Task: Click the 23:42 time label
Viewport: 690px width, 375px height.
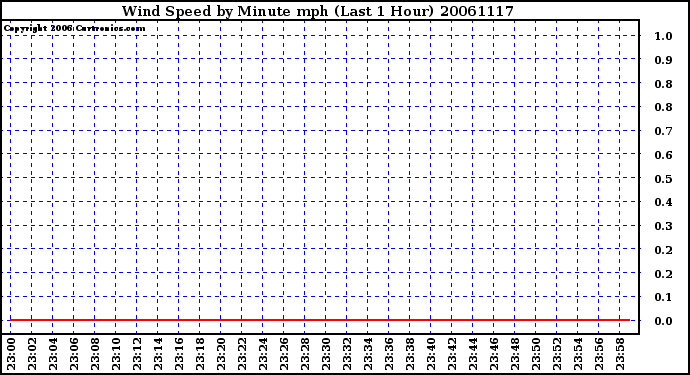Action: [x=452, y=354]
